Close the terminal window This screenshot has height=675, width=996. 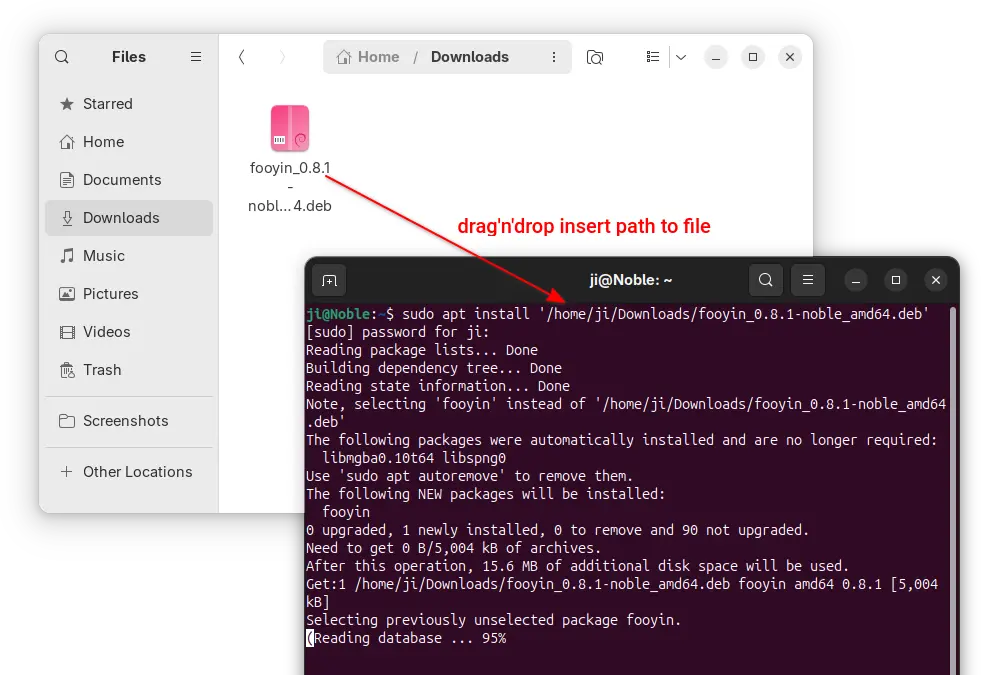(936, 280)
